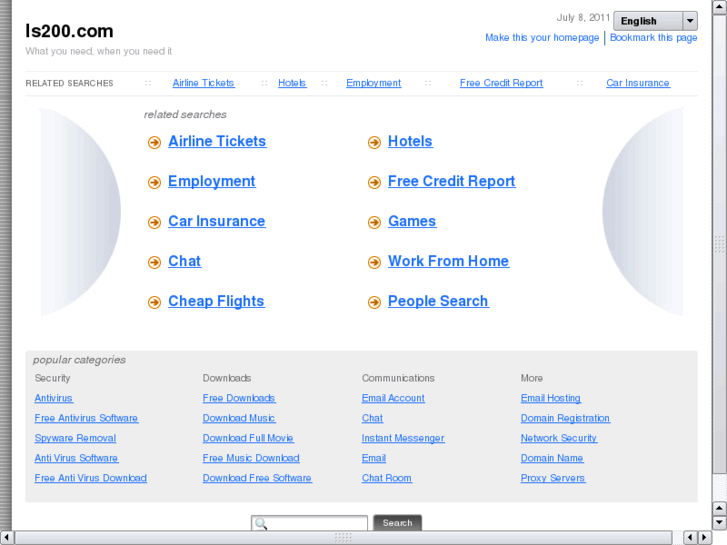The height and width of the screenshot is (545, 727).
Task: Open the Email Account link
Action: point(393,398)
